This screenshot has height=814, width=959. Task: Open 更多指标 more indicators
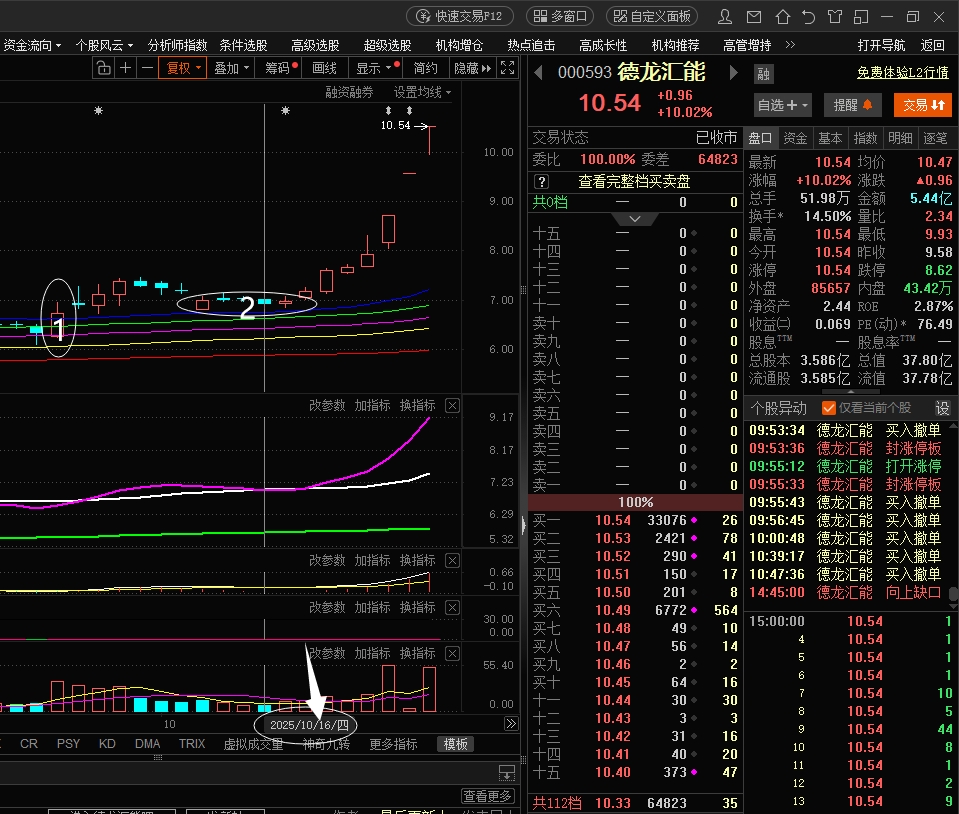[x=393, y=744]
